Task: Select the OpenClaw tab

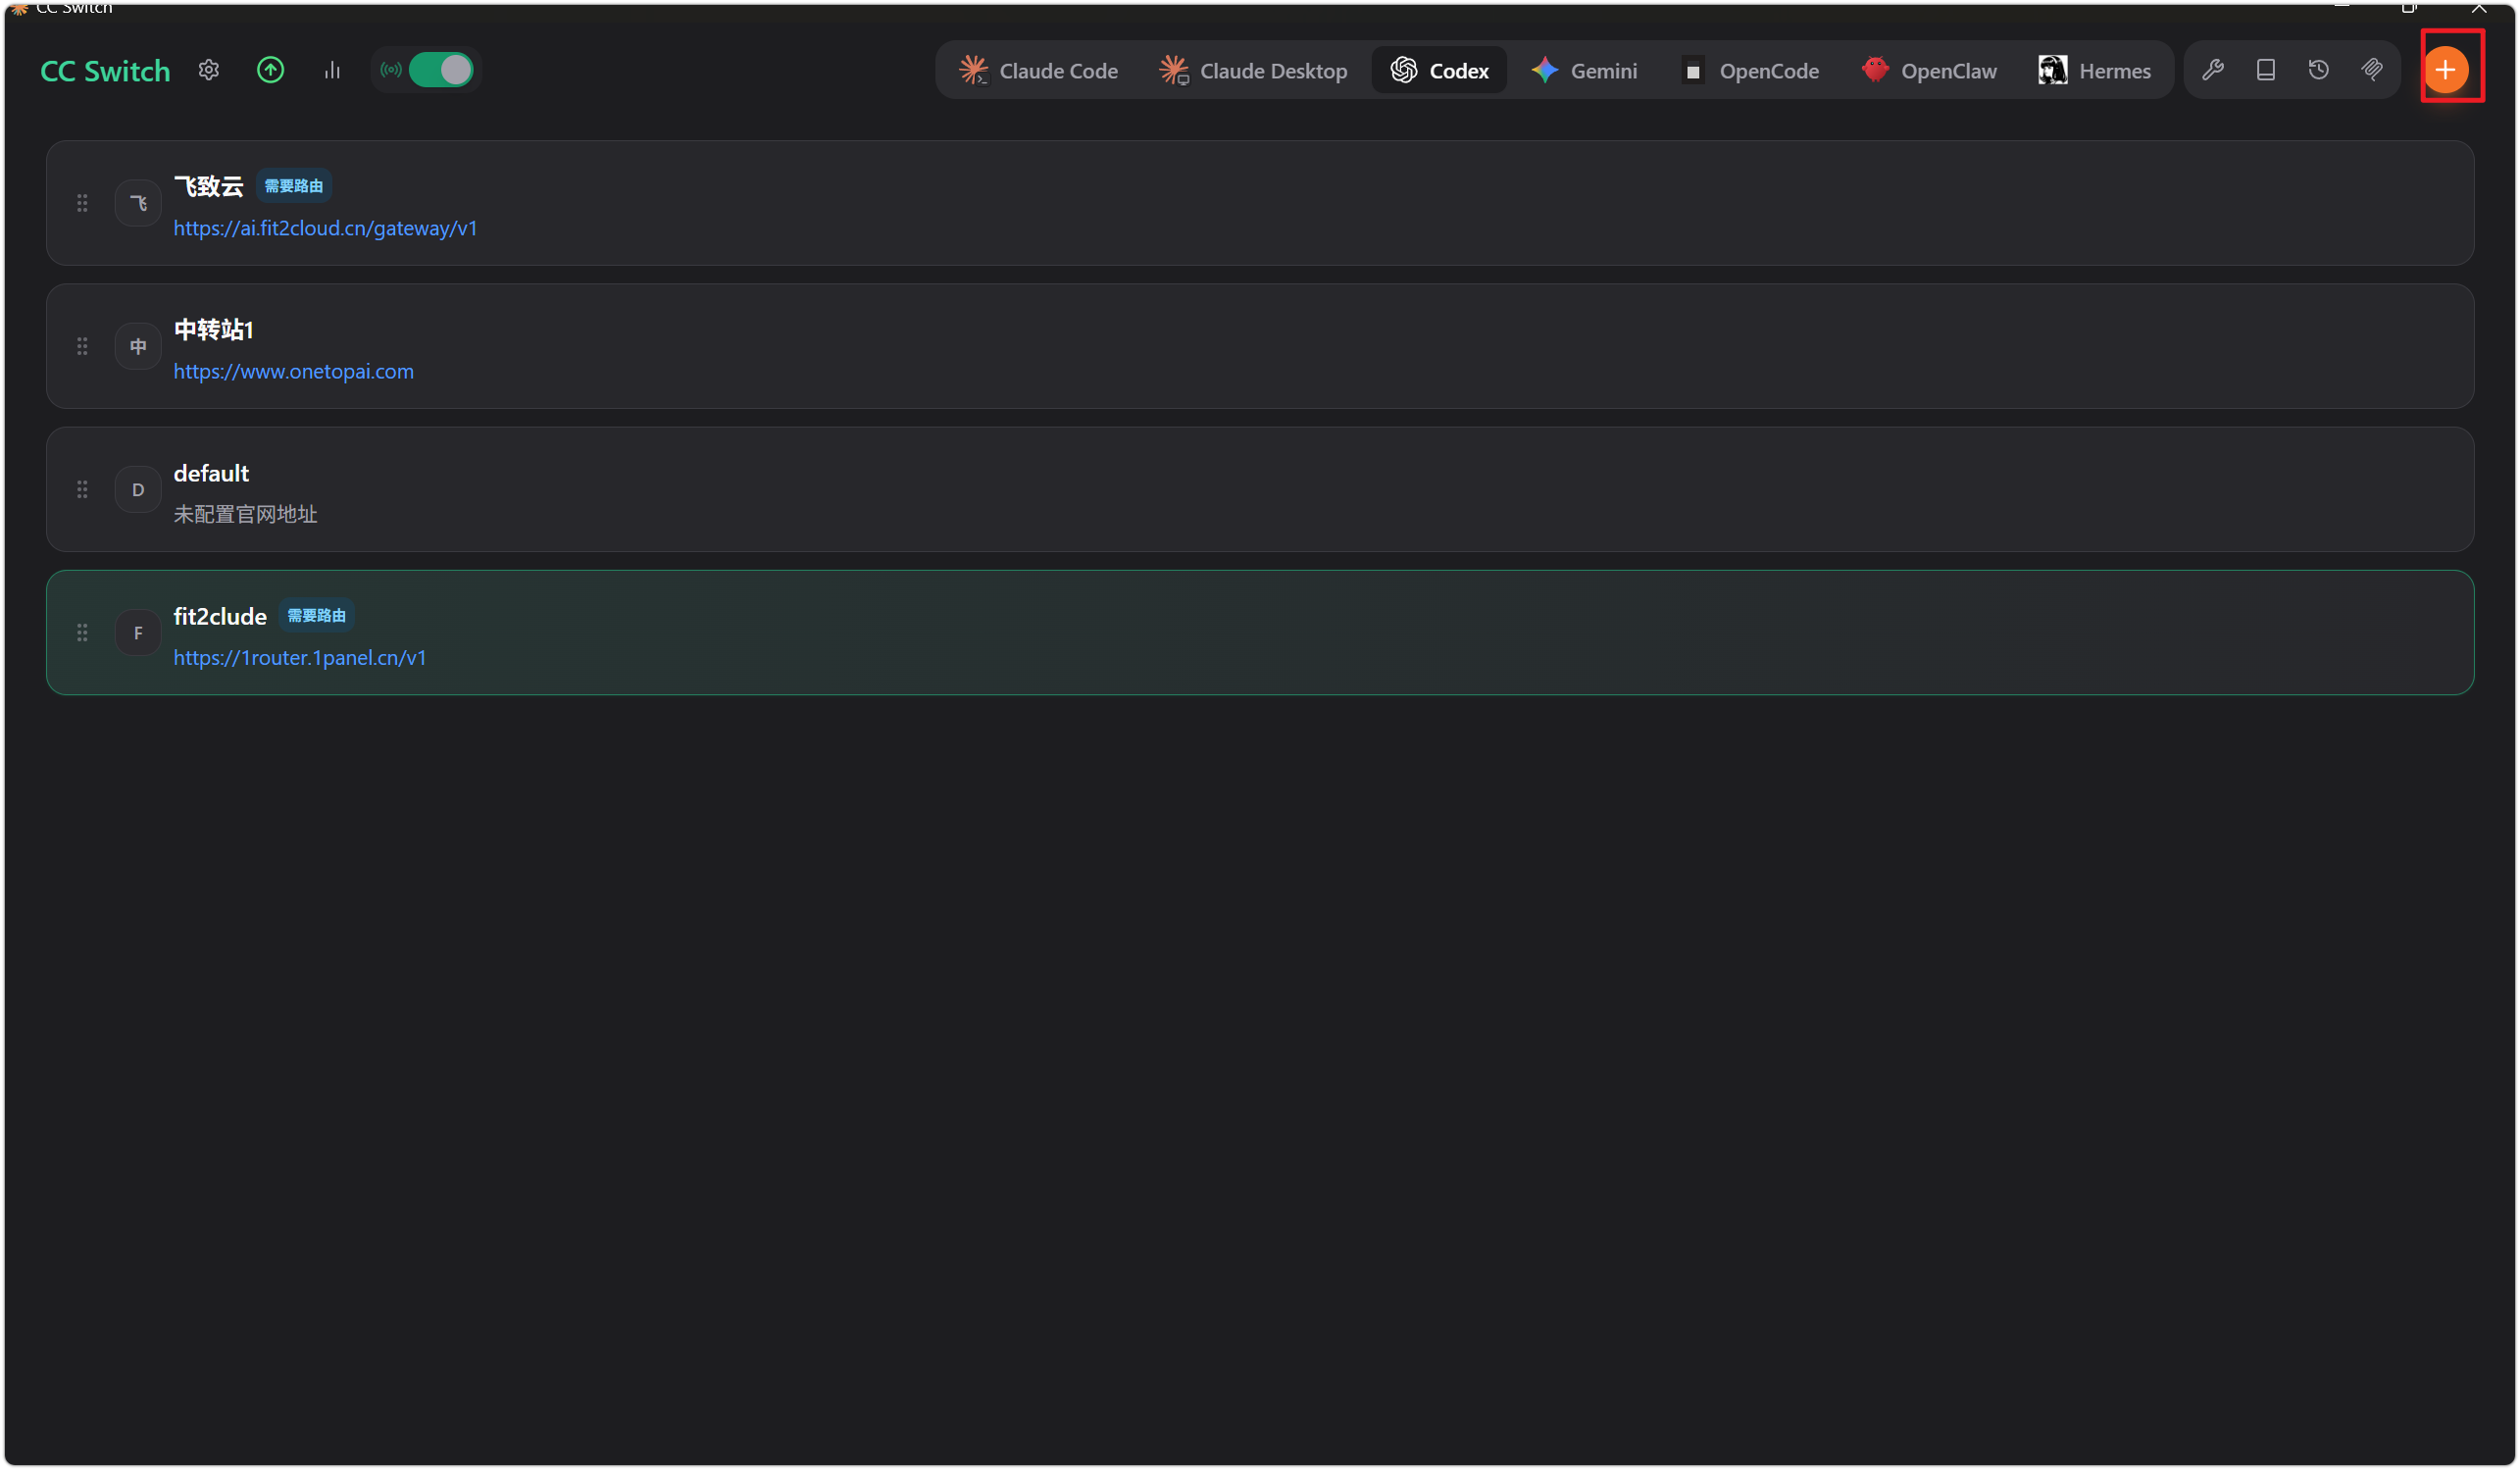Action: 1928,71
